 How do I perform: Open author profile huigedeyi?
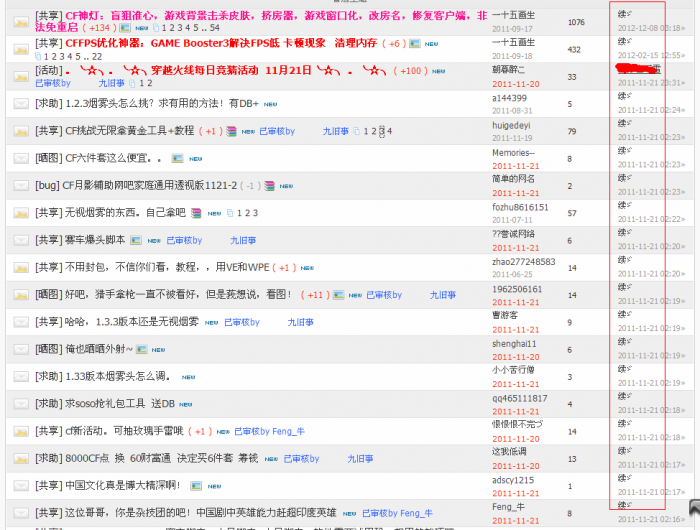(x=511, y=125)
